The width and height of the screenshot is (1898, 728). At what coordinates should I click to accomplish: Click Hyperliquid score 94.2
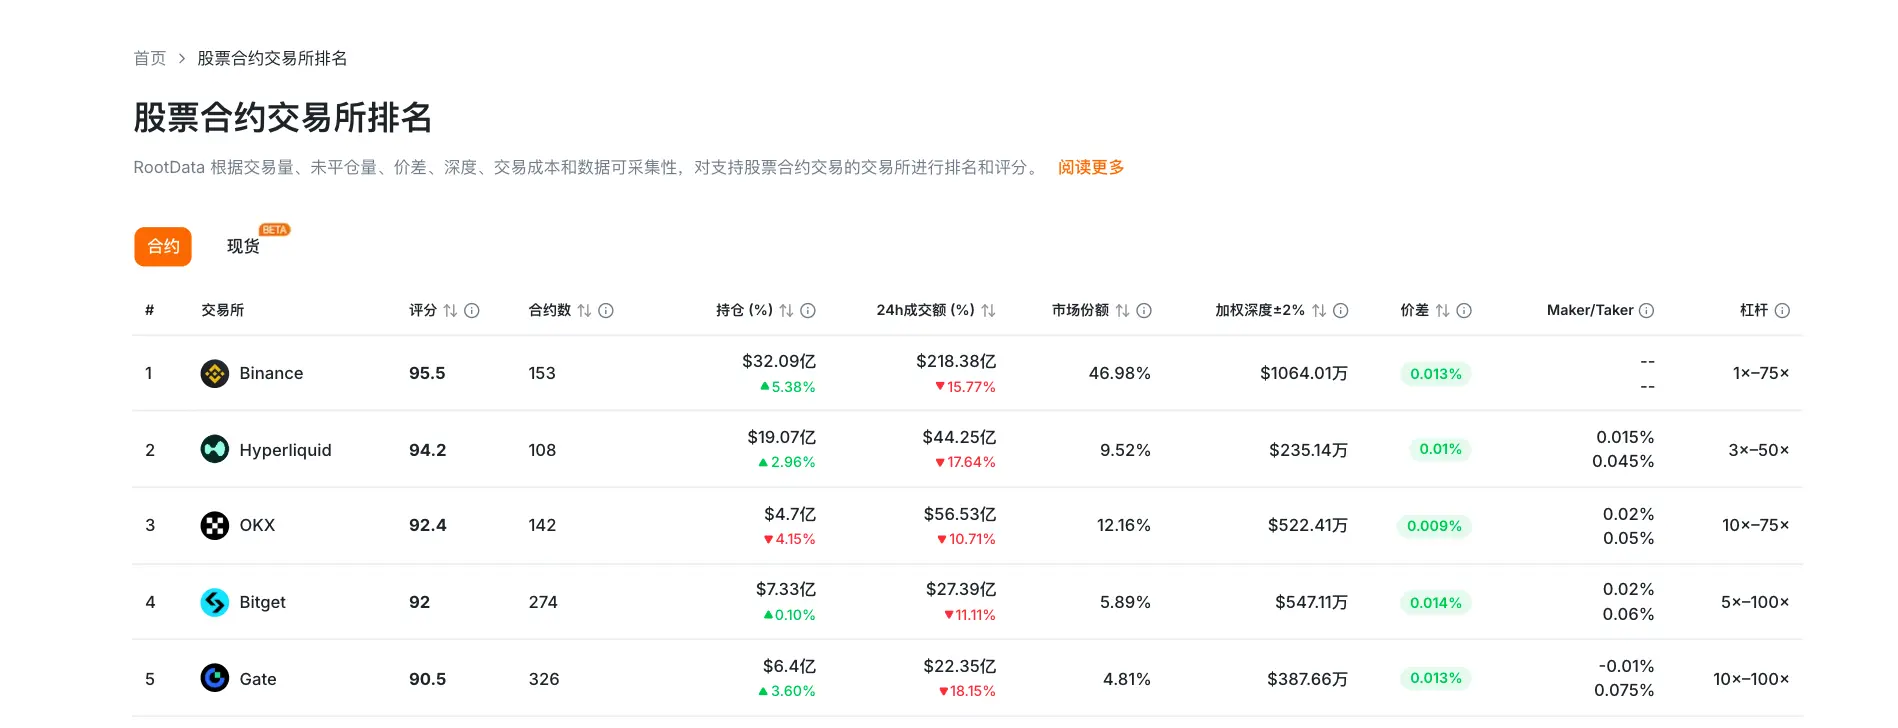(427, 450)
